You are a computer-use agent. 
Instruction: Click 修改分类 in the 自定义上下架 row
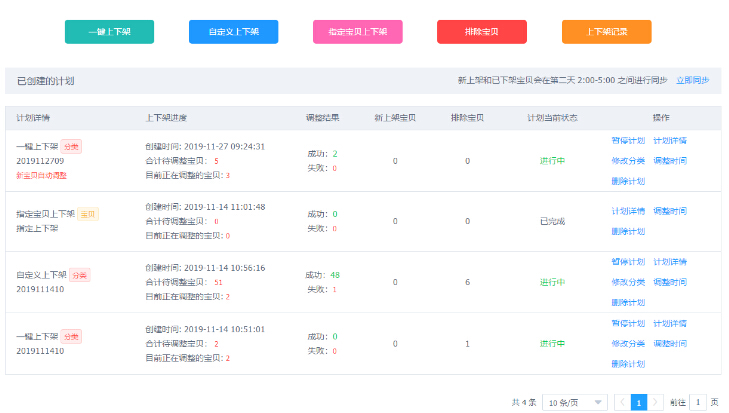coord(627,282)
